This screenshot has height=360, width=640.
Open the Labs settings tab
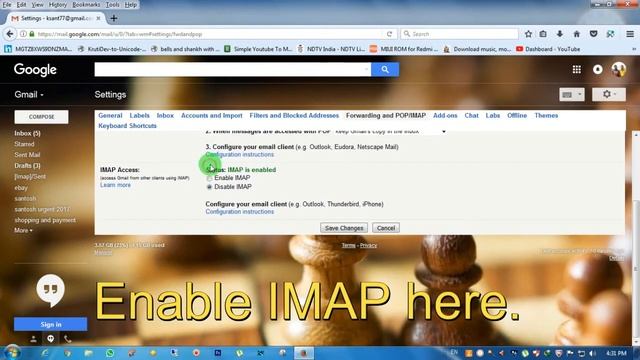[x=493, y=116]
